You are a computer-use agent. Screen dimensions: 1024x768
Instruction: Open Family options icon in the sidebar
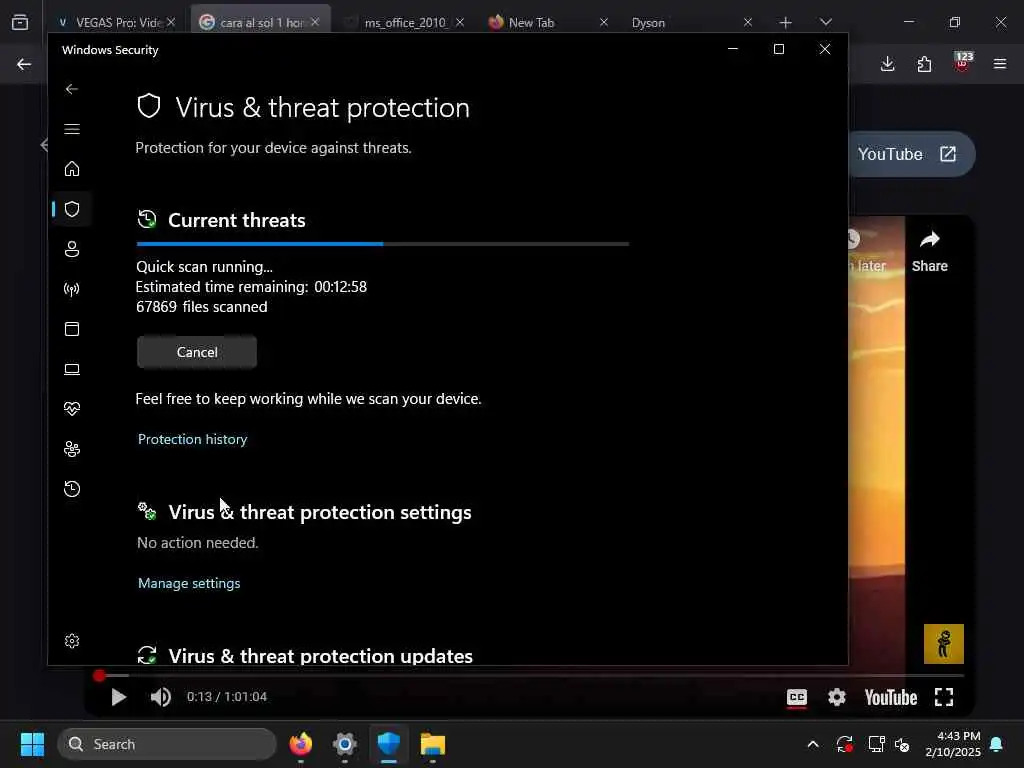[x=72, y=449]
